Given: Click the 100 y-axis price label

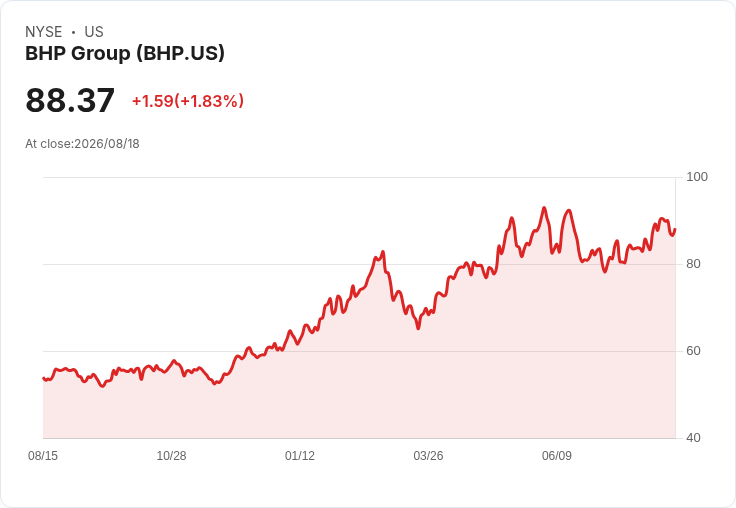Looking at the screenshot, I should [x=697, y=177].
